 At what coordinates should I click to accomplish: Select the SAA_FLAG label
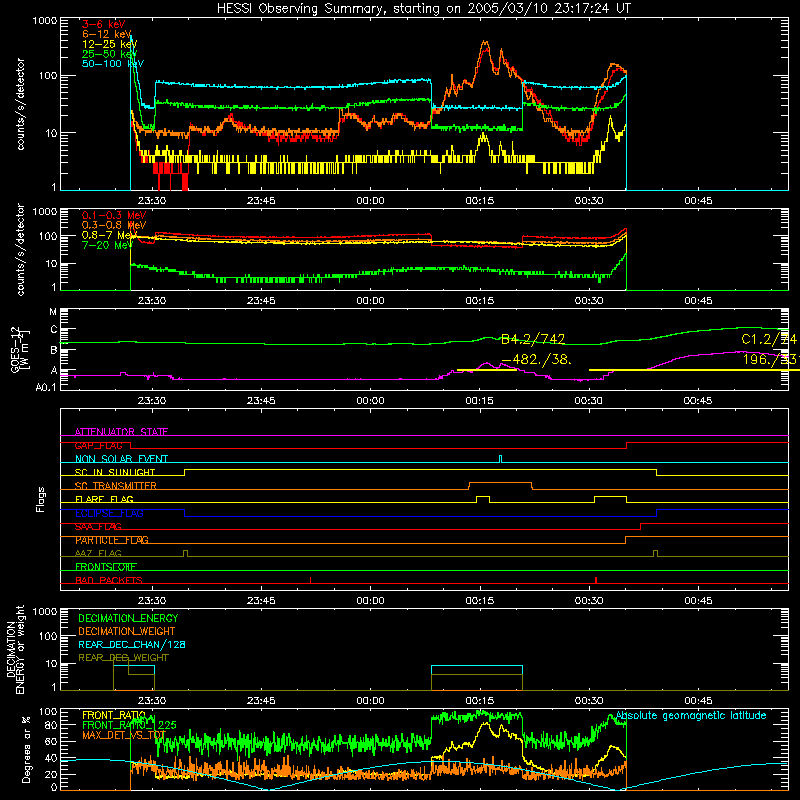98,527
